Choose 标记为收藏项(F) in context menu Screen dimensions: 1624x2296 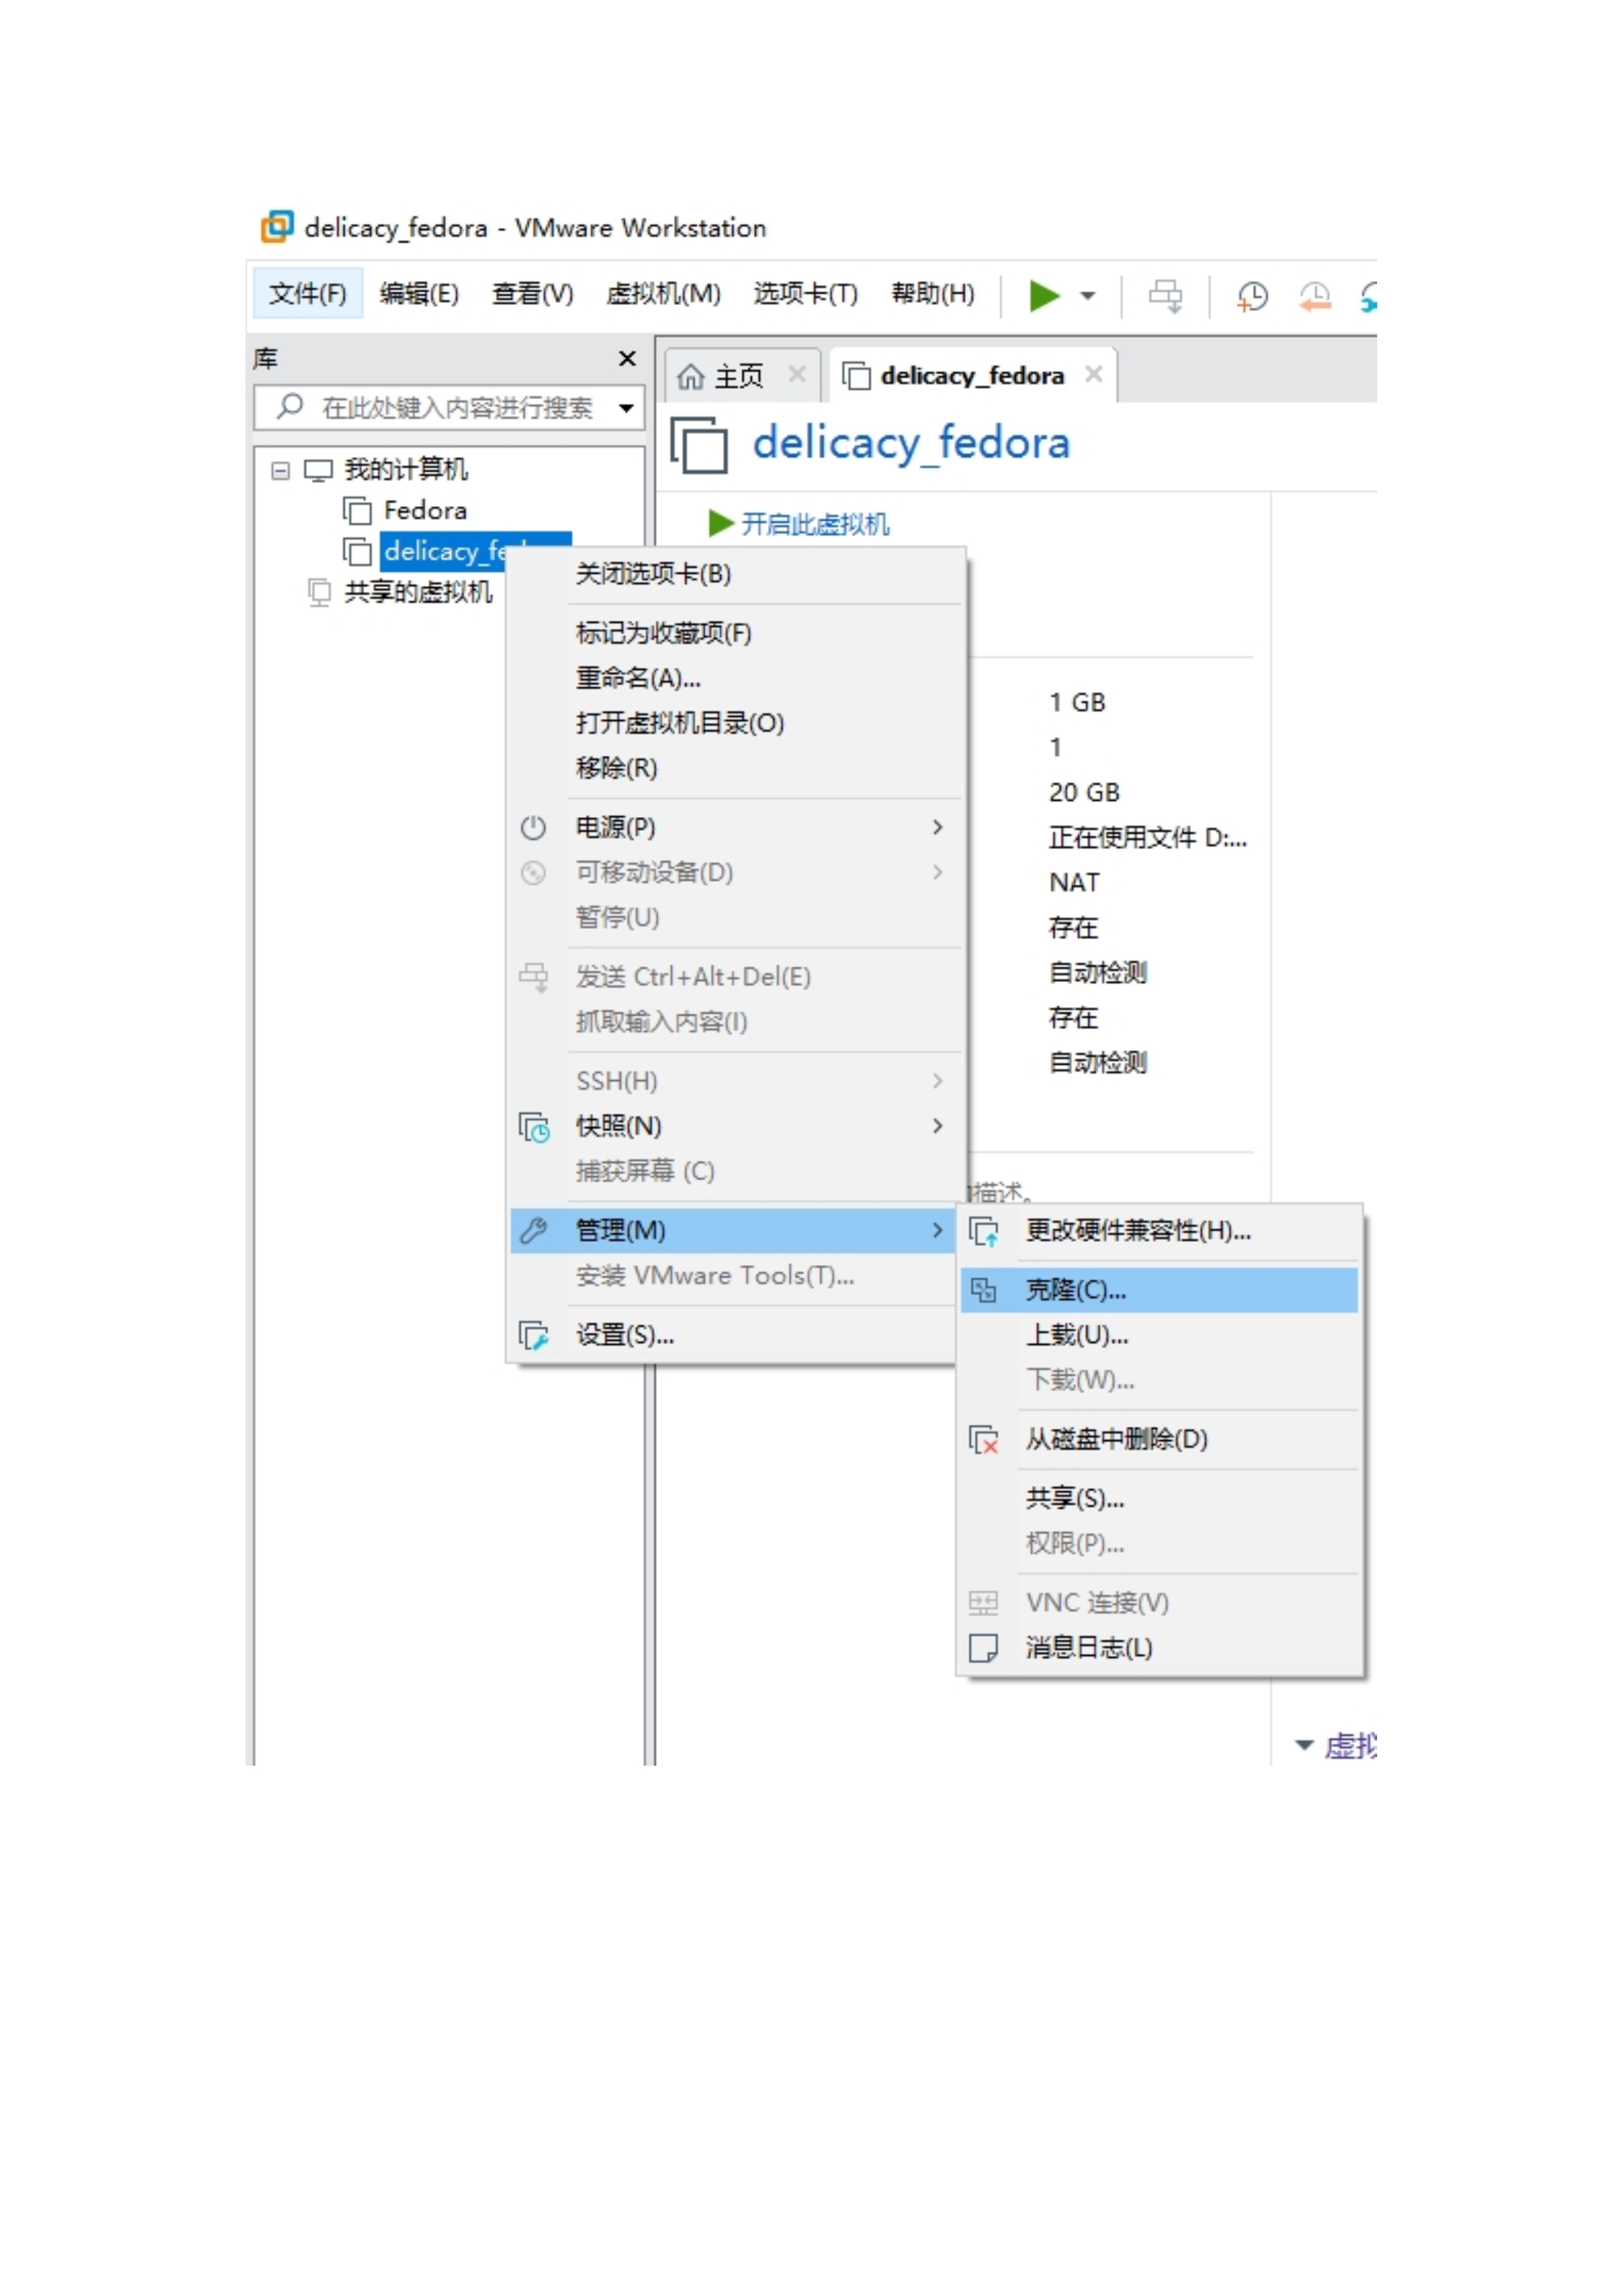coord(737,633)
